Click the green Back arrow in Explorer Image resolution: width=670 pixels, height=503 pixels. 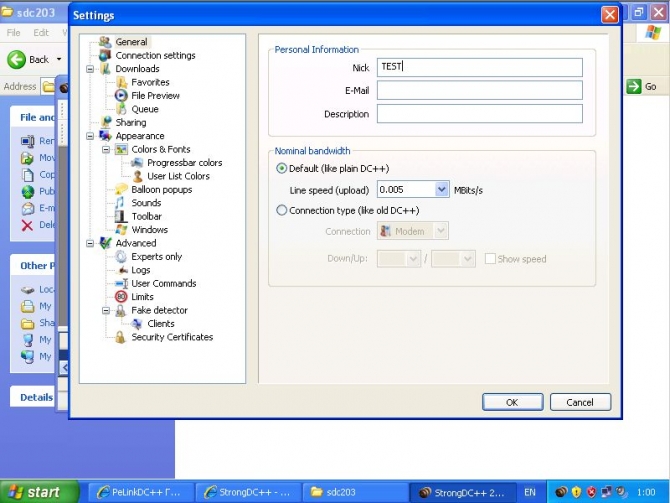coord(16,59)
